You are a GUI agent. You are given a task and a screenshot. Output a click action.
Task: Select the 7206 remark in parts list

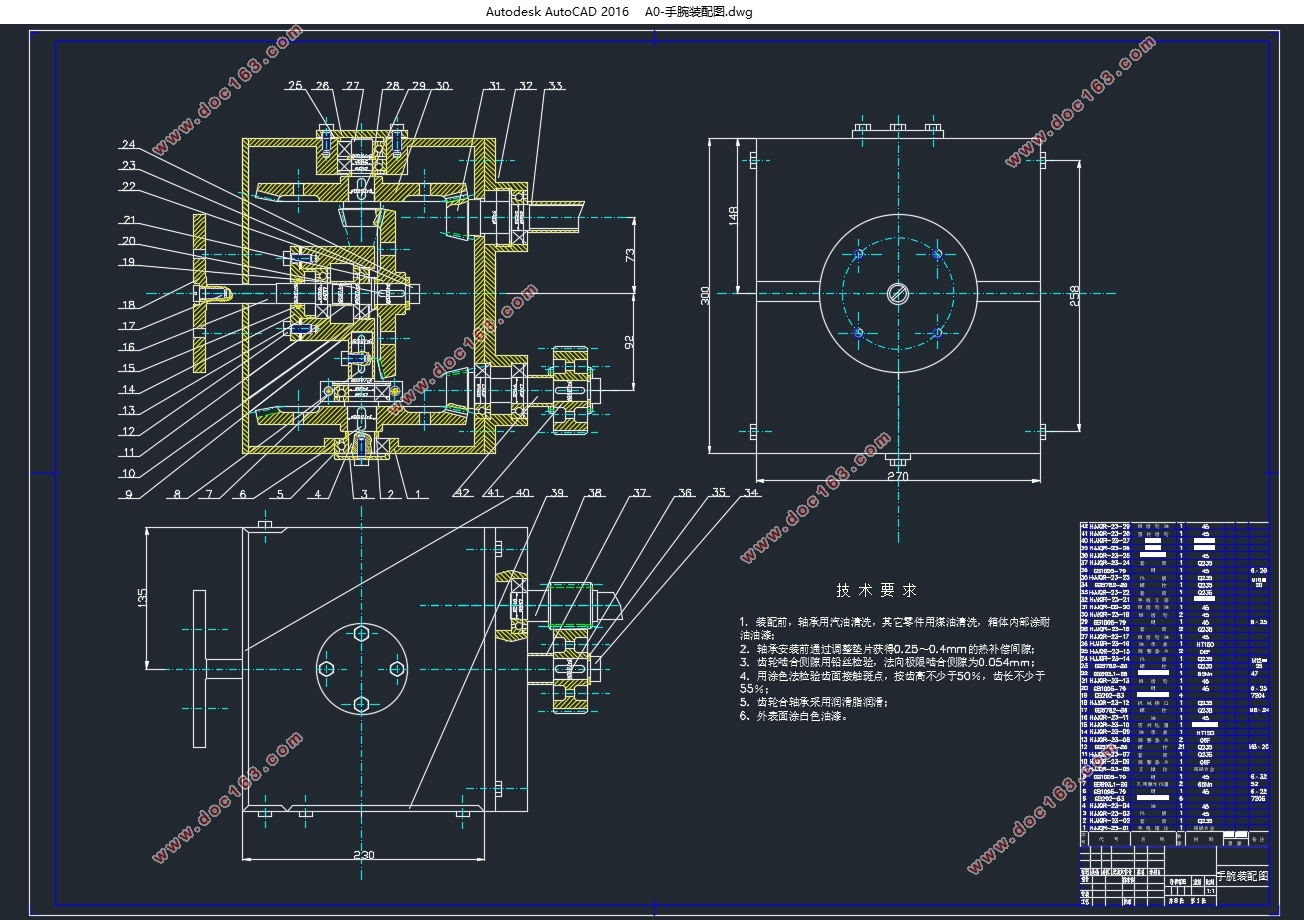1259,798
